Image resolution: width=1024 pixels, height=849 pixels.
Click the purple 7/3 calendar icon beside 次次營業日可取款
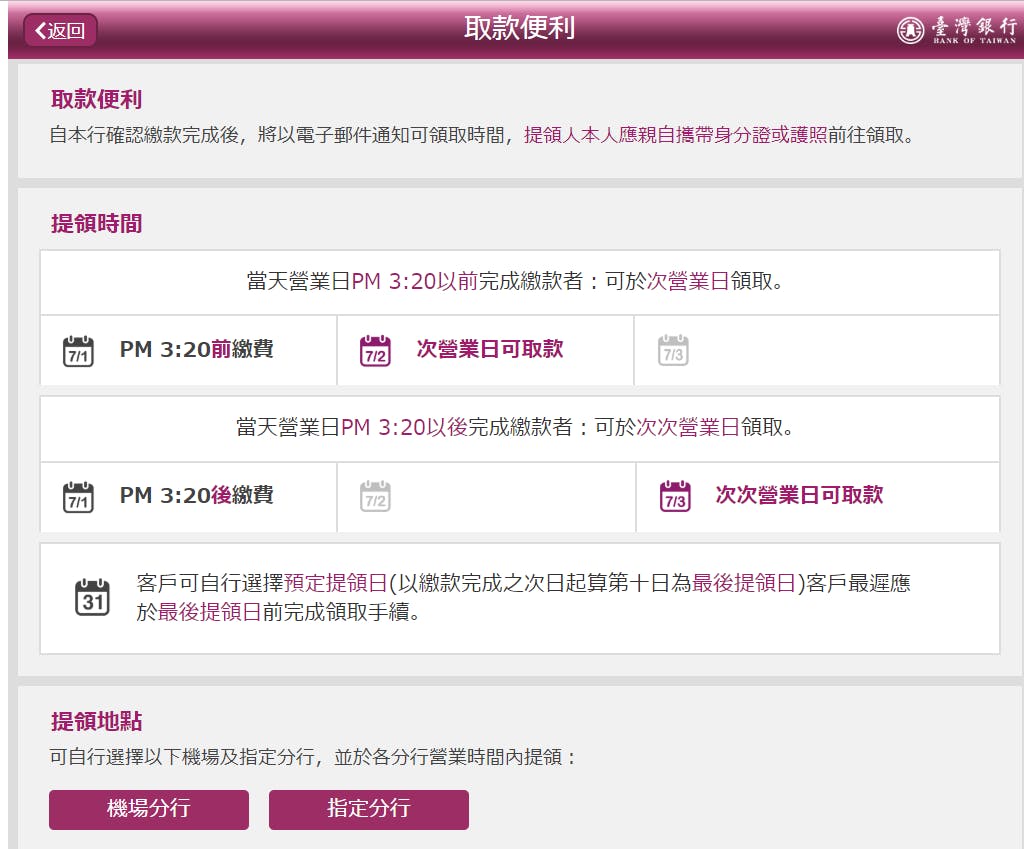pyautogui.click(x=675, y=497)
